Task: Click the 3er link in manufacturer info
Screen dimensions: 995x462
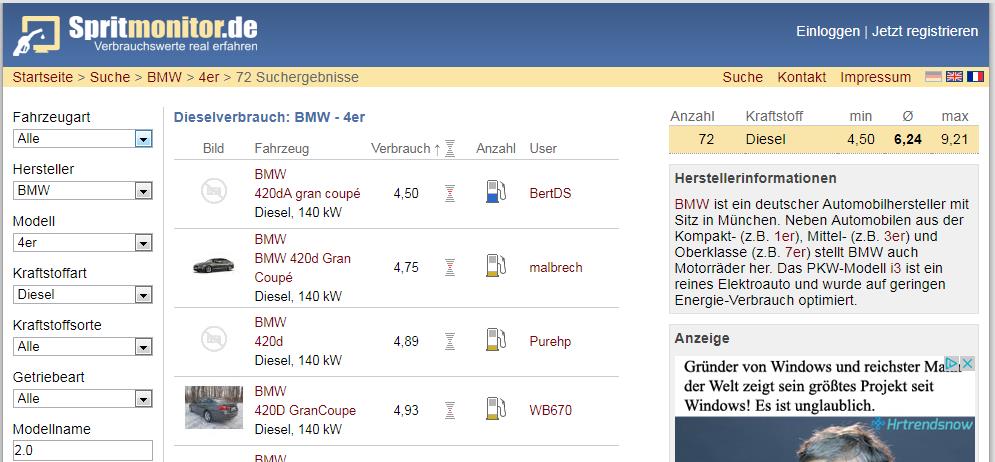Action: pyautogui.click(x=893, y=237)
